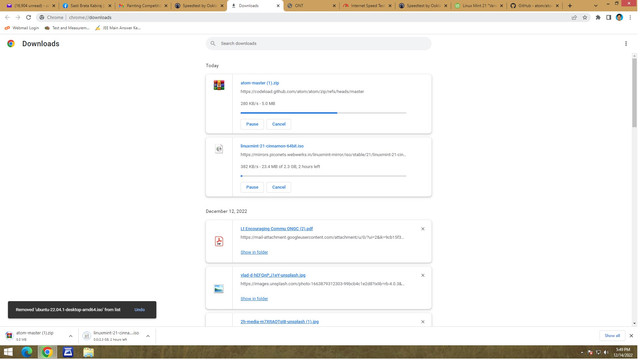This screenshot has width=640, height=360.
Task: Launch Microsoft Edge from the taskbar
Action: tap(27, 352)
